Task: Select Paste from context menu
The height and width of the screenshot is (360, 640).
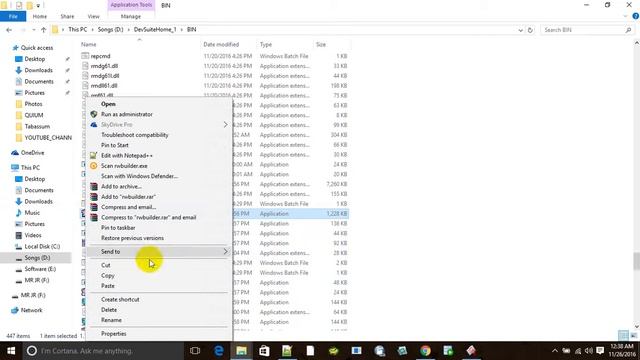Action: pos(108,286)
